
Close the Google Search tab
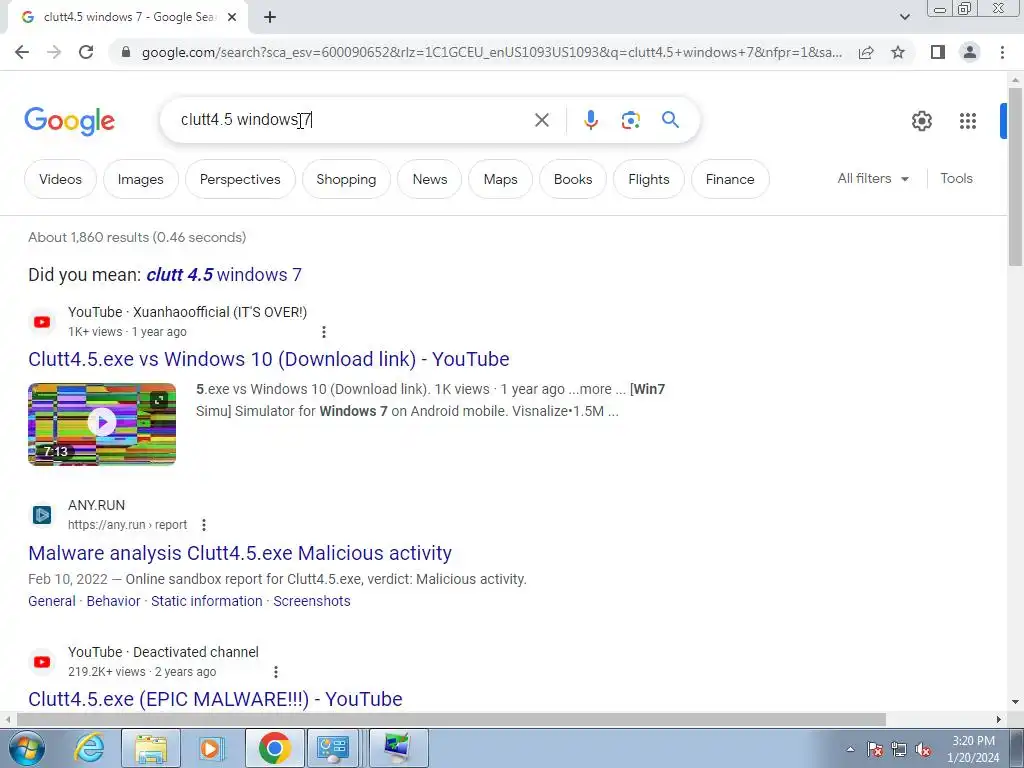click(232, 18)
